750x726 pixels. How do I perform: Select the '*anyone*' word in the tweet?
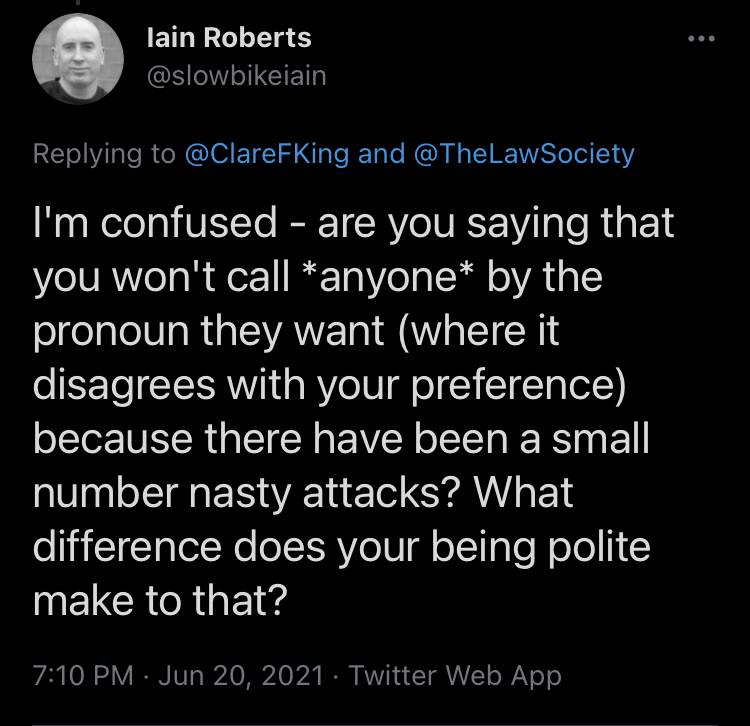point(388,277)
